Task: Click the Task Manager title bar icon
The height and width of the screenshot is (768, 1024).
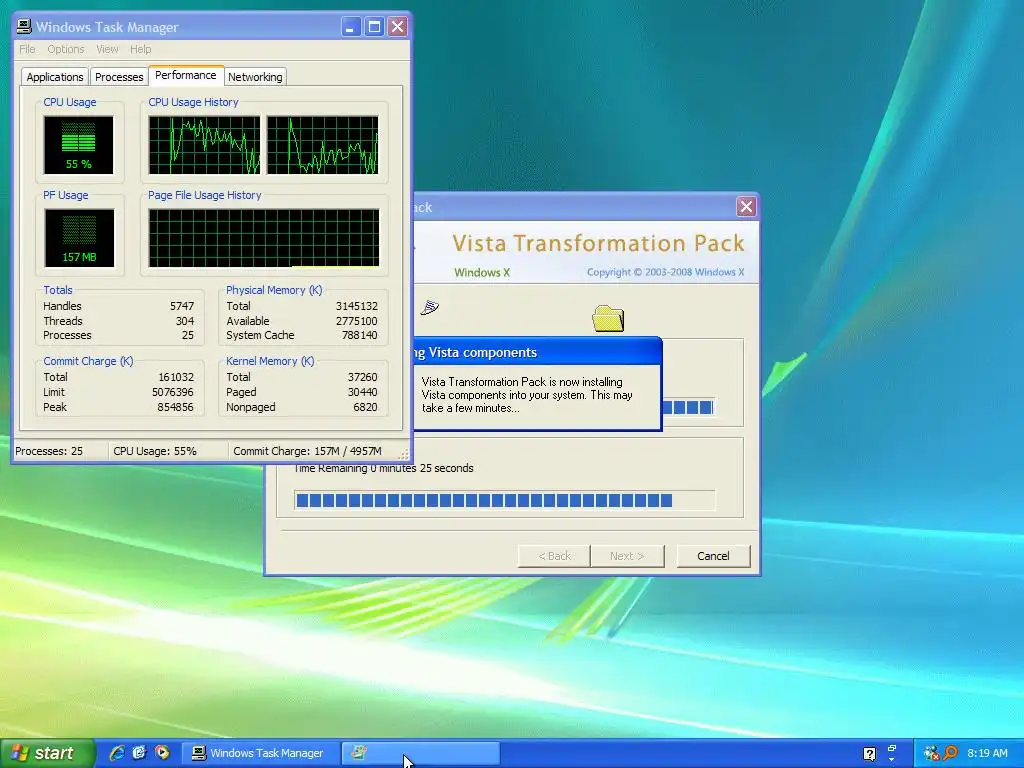Action: (24, 27)
